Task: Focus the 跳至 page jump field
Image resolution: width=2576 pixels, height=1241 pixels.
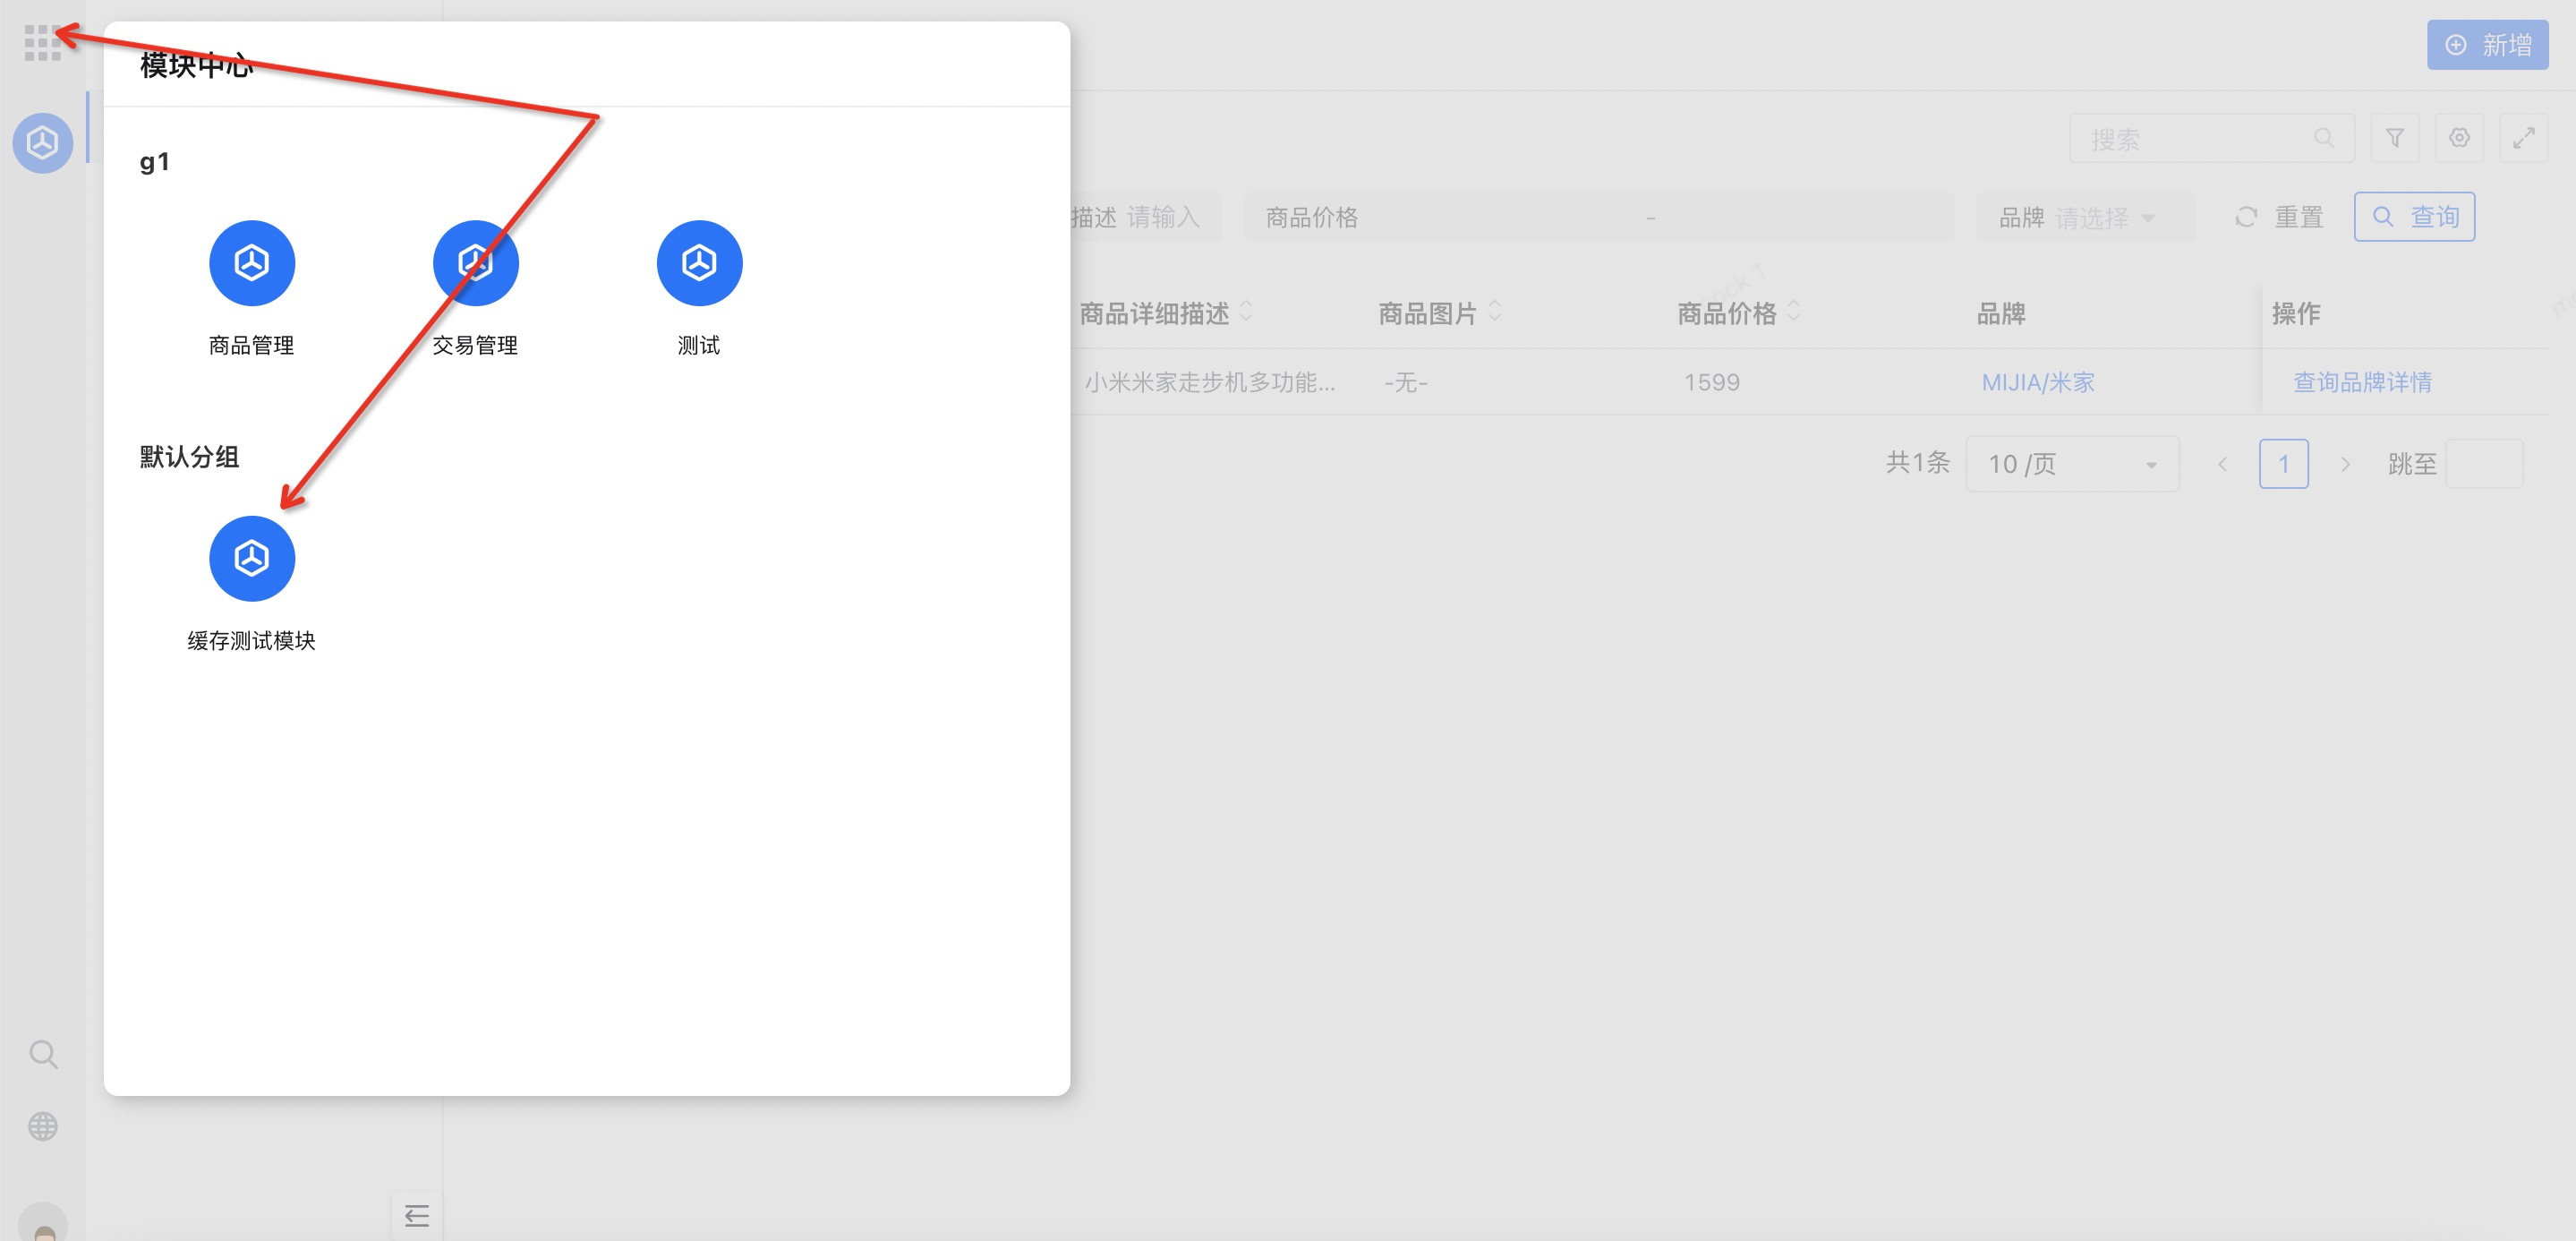Action: click(x=2484, y=464)
